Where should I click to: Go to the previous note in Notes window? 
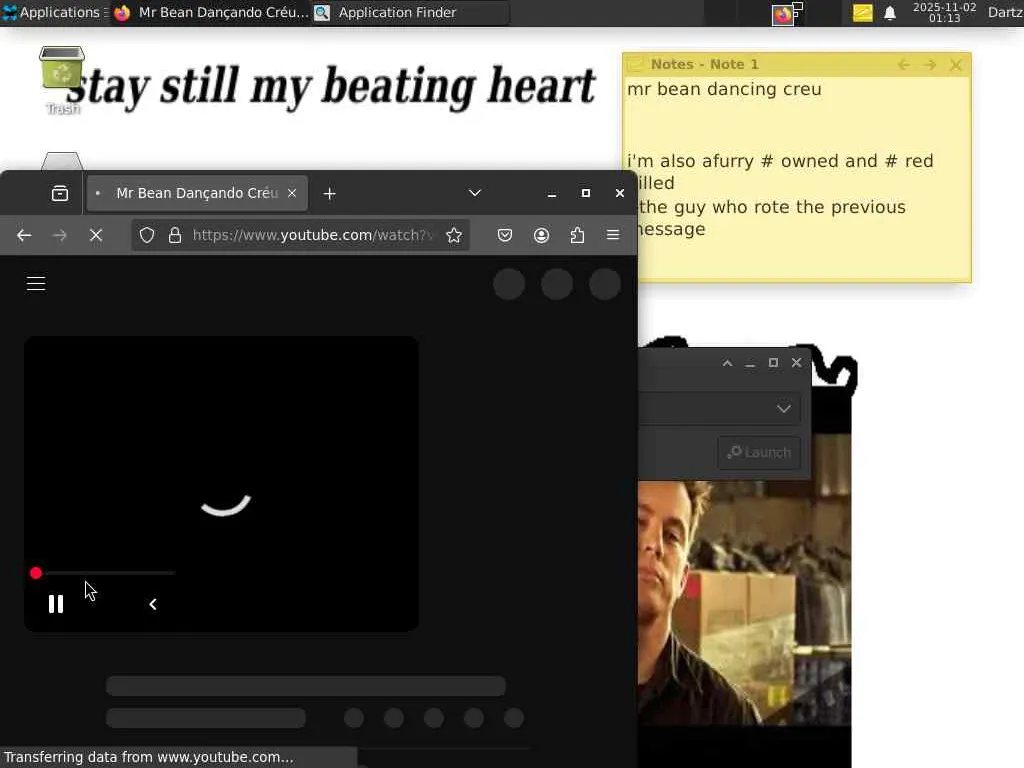pos(904,65)
